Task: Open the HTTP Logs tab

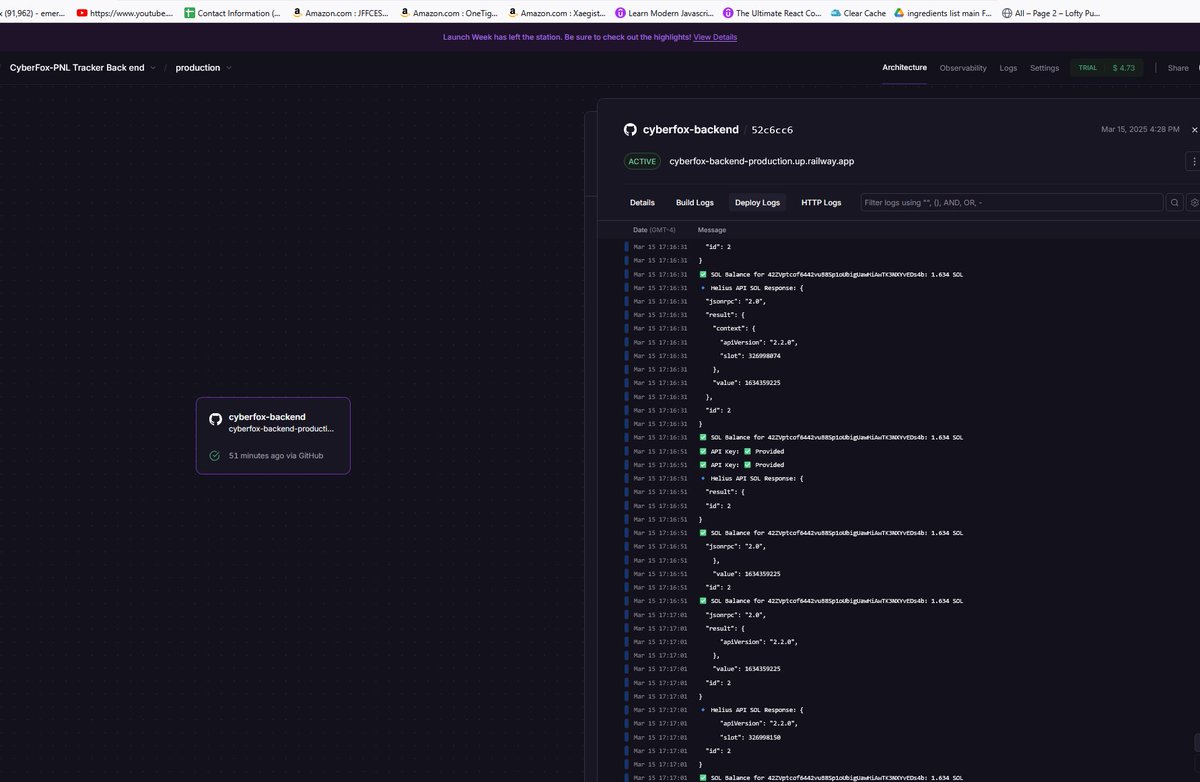Action: (x=821, y=202)
